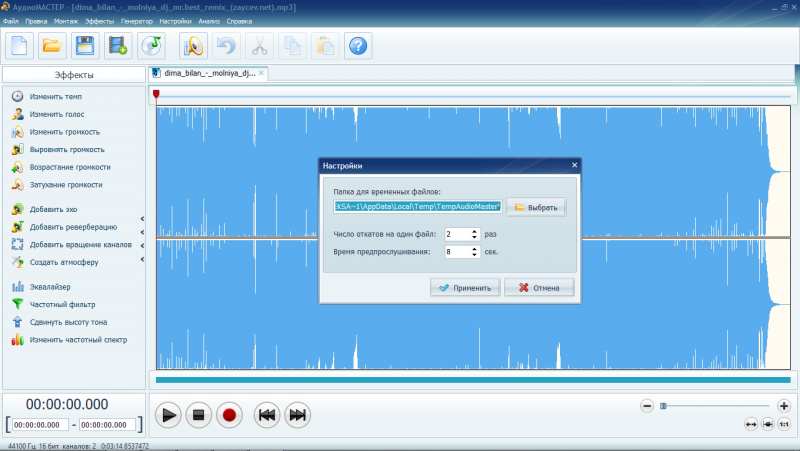
Task: Click the zoom slider handle
Action: pyautogui.click(x=662, y=405)
